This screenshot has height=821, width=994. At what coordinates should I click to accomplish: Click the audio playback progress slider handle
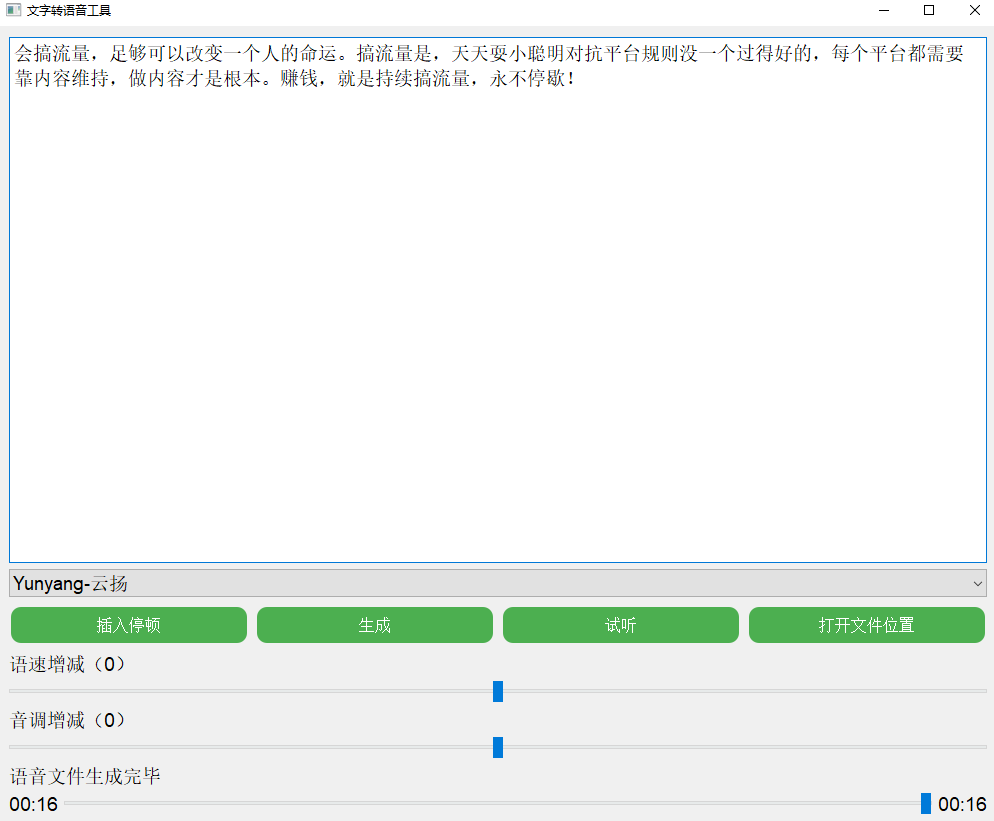pos(926,803)
